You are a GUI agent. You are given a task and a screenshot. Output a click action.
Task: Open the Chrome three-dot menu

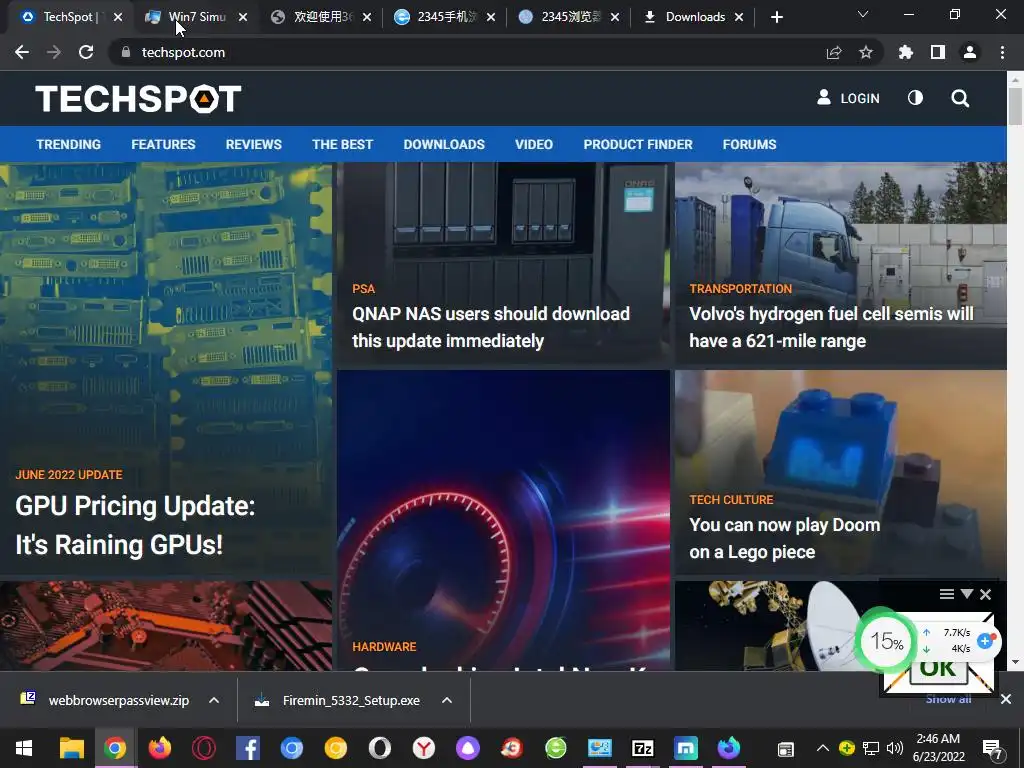[x=1002, y=52]
